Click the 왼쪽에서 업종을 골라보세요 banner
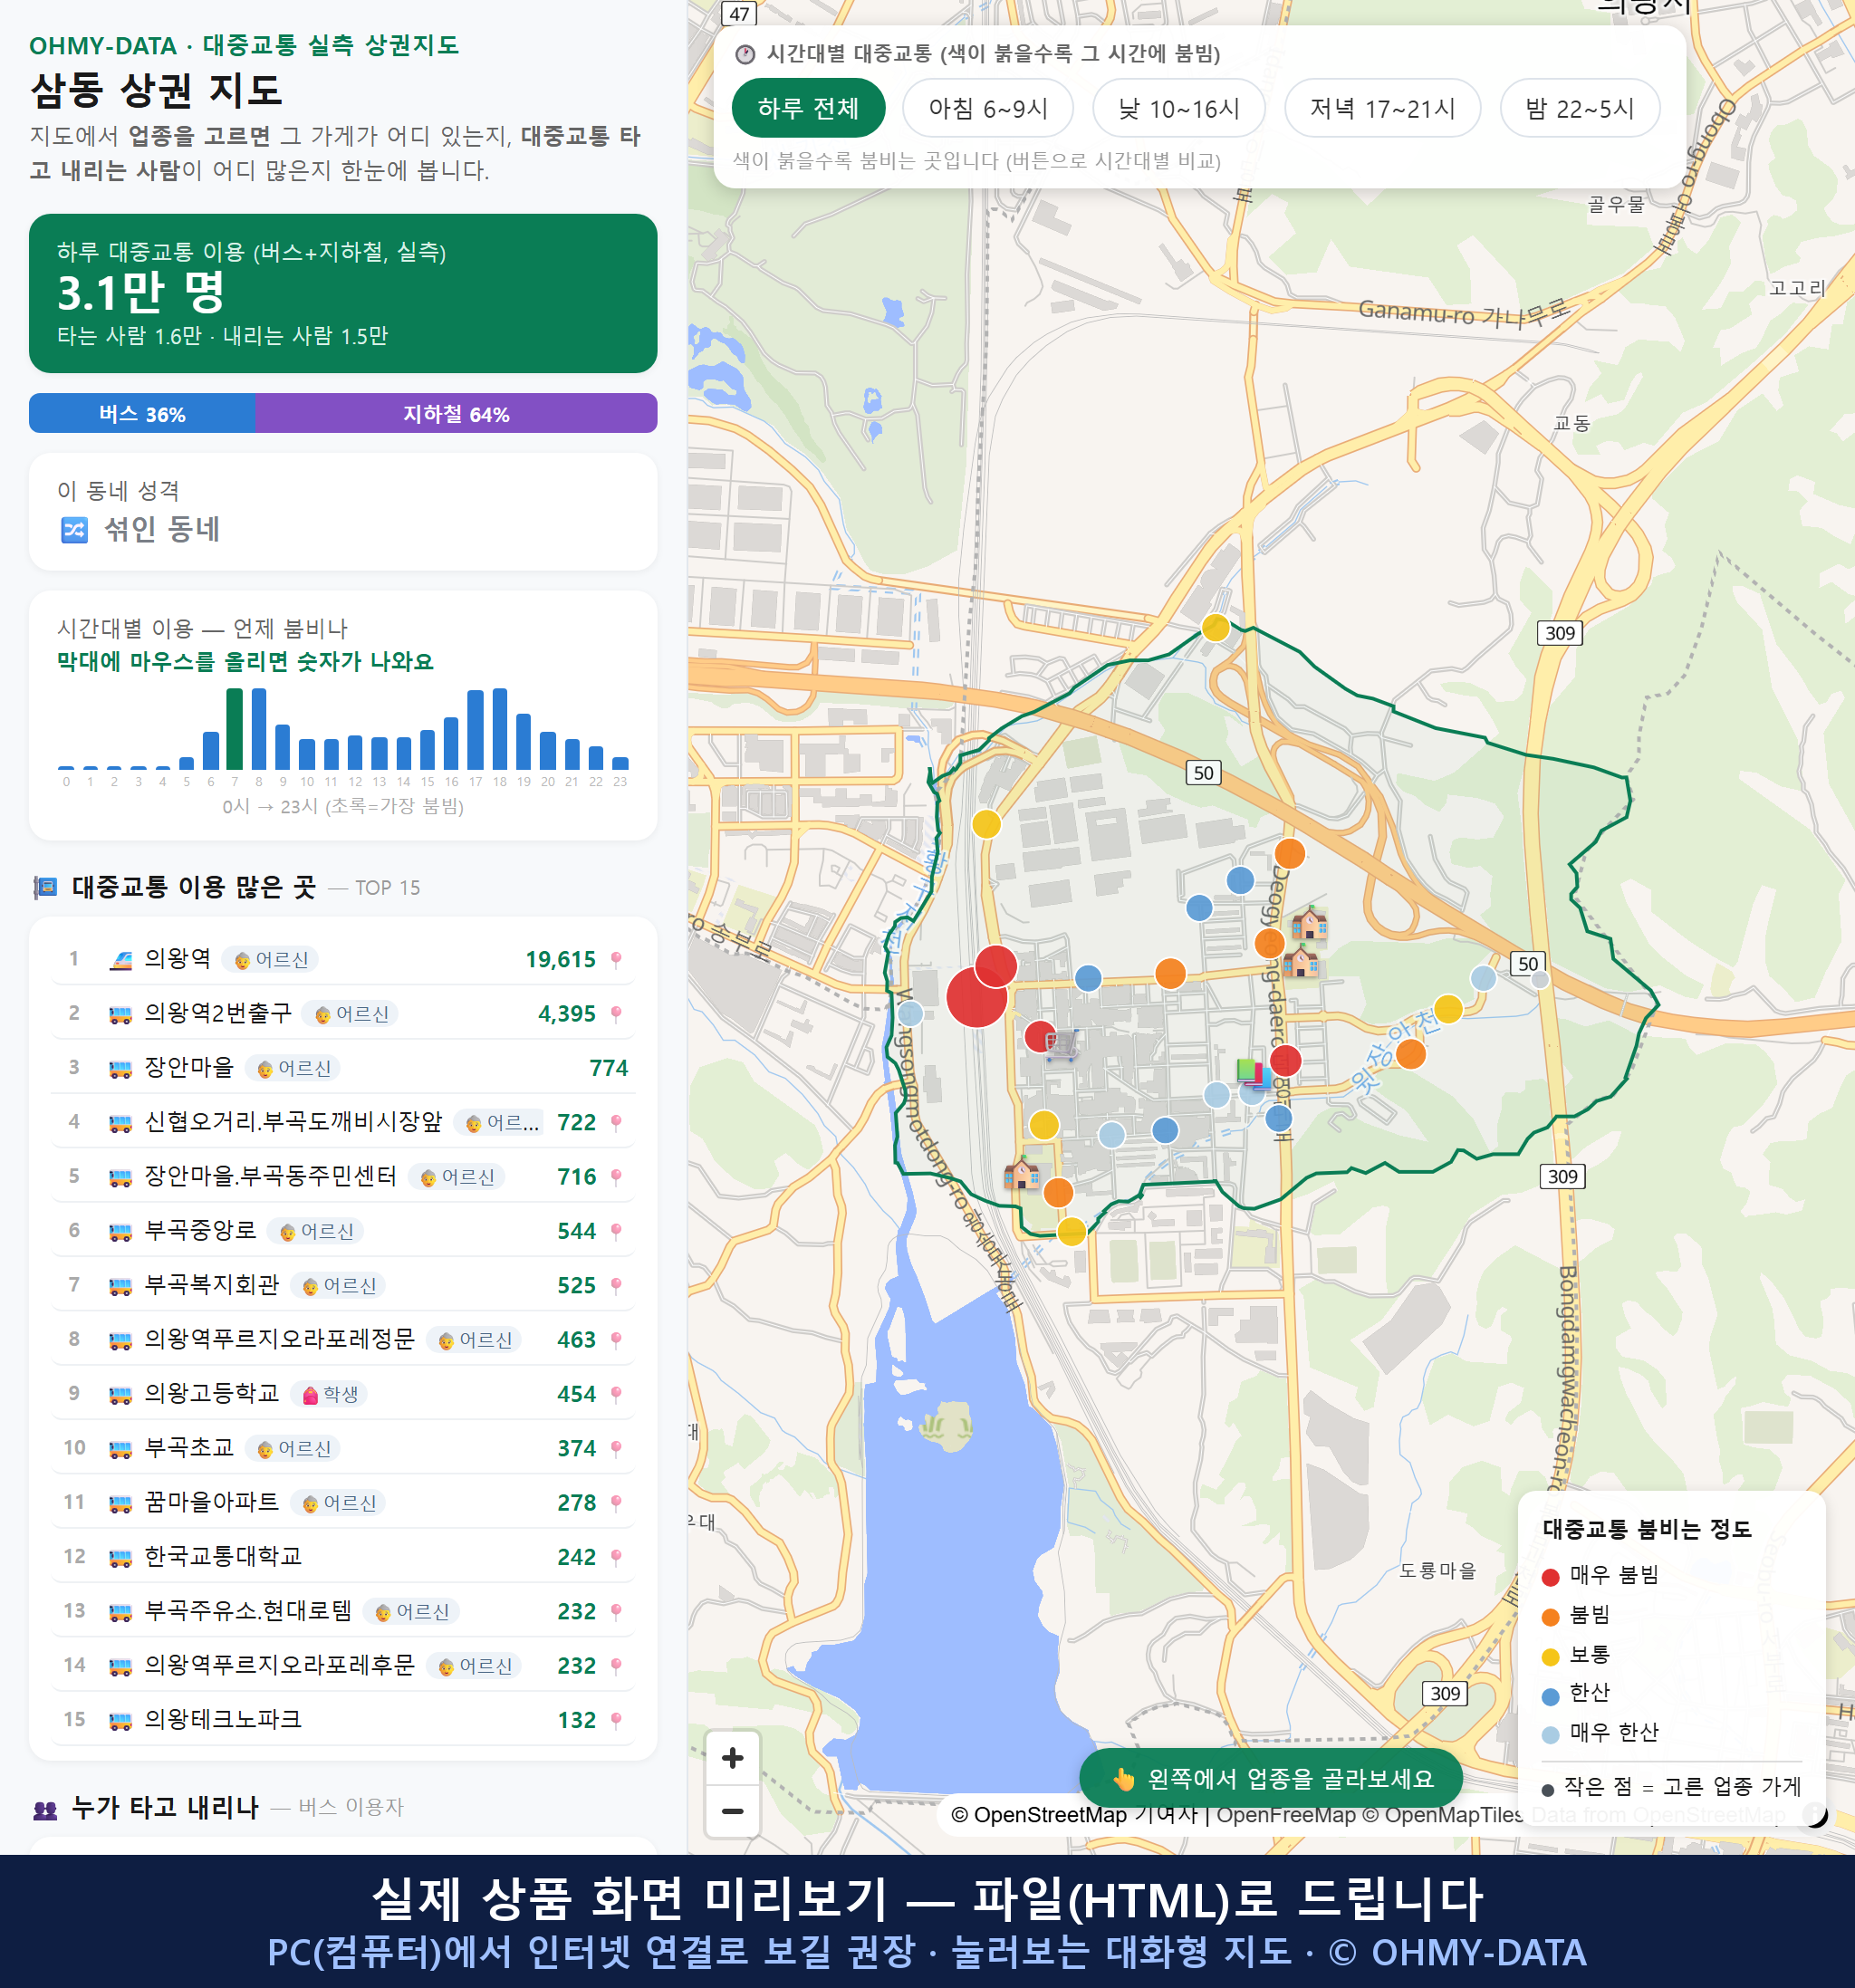 [1270, 1778]
